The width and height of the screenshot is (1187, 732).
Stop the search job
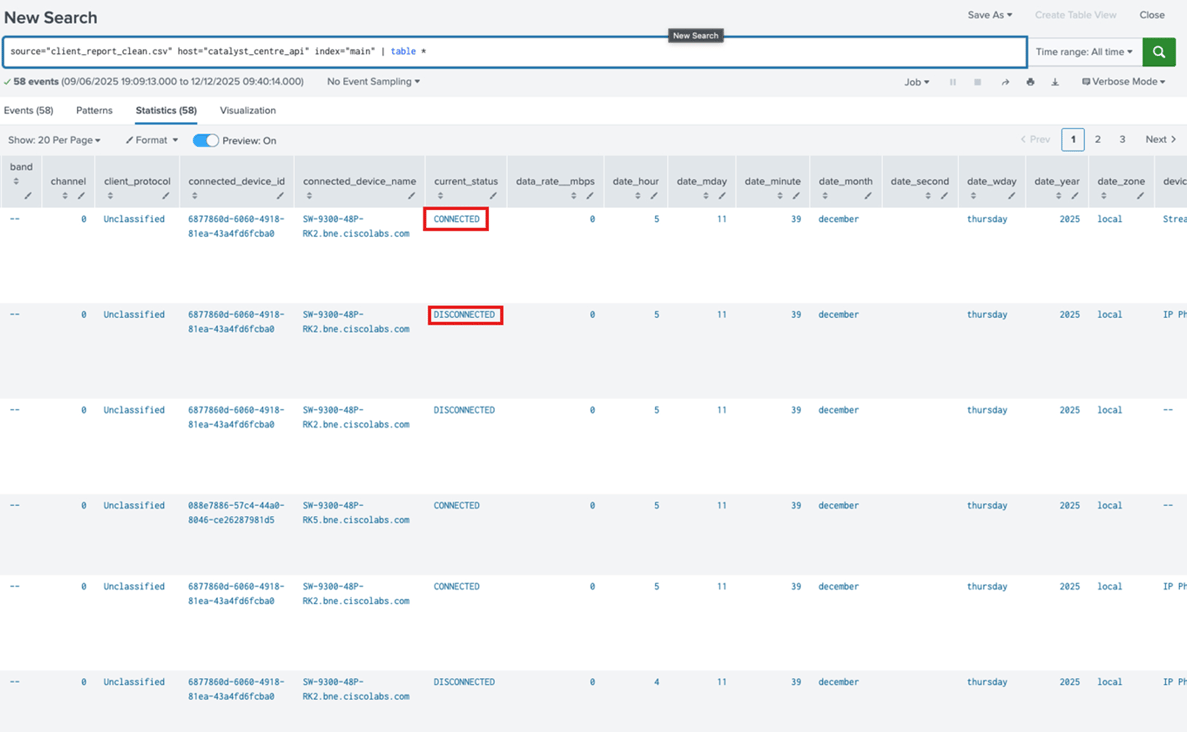[977, 82]
